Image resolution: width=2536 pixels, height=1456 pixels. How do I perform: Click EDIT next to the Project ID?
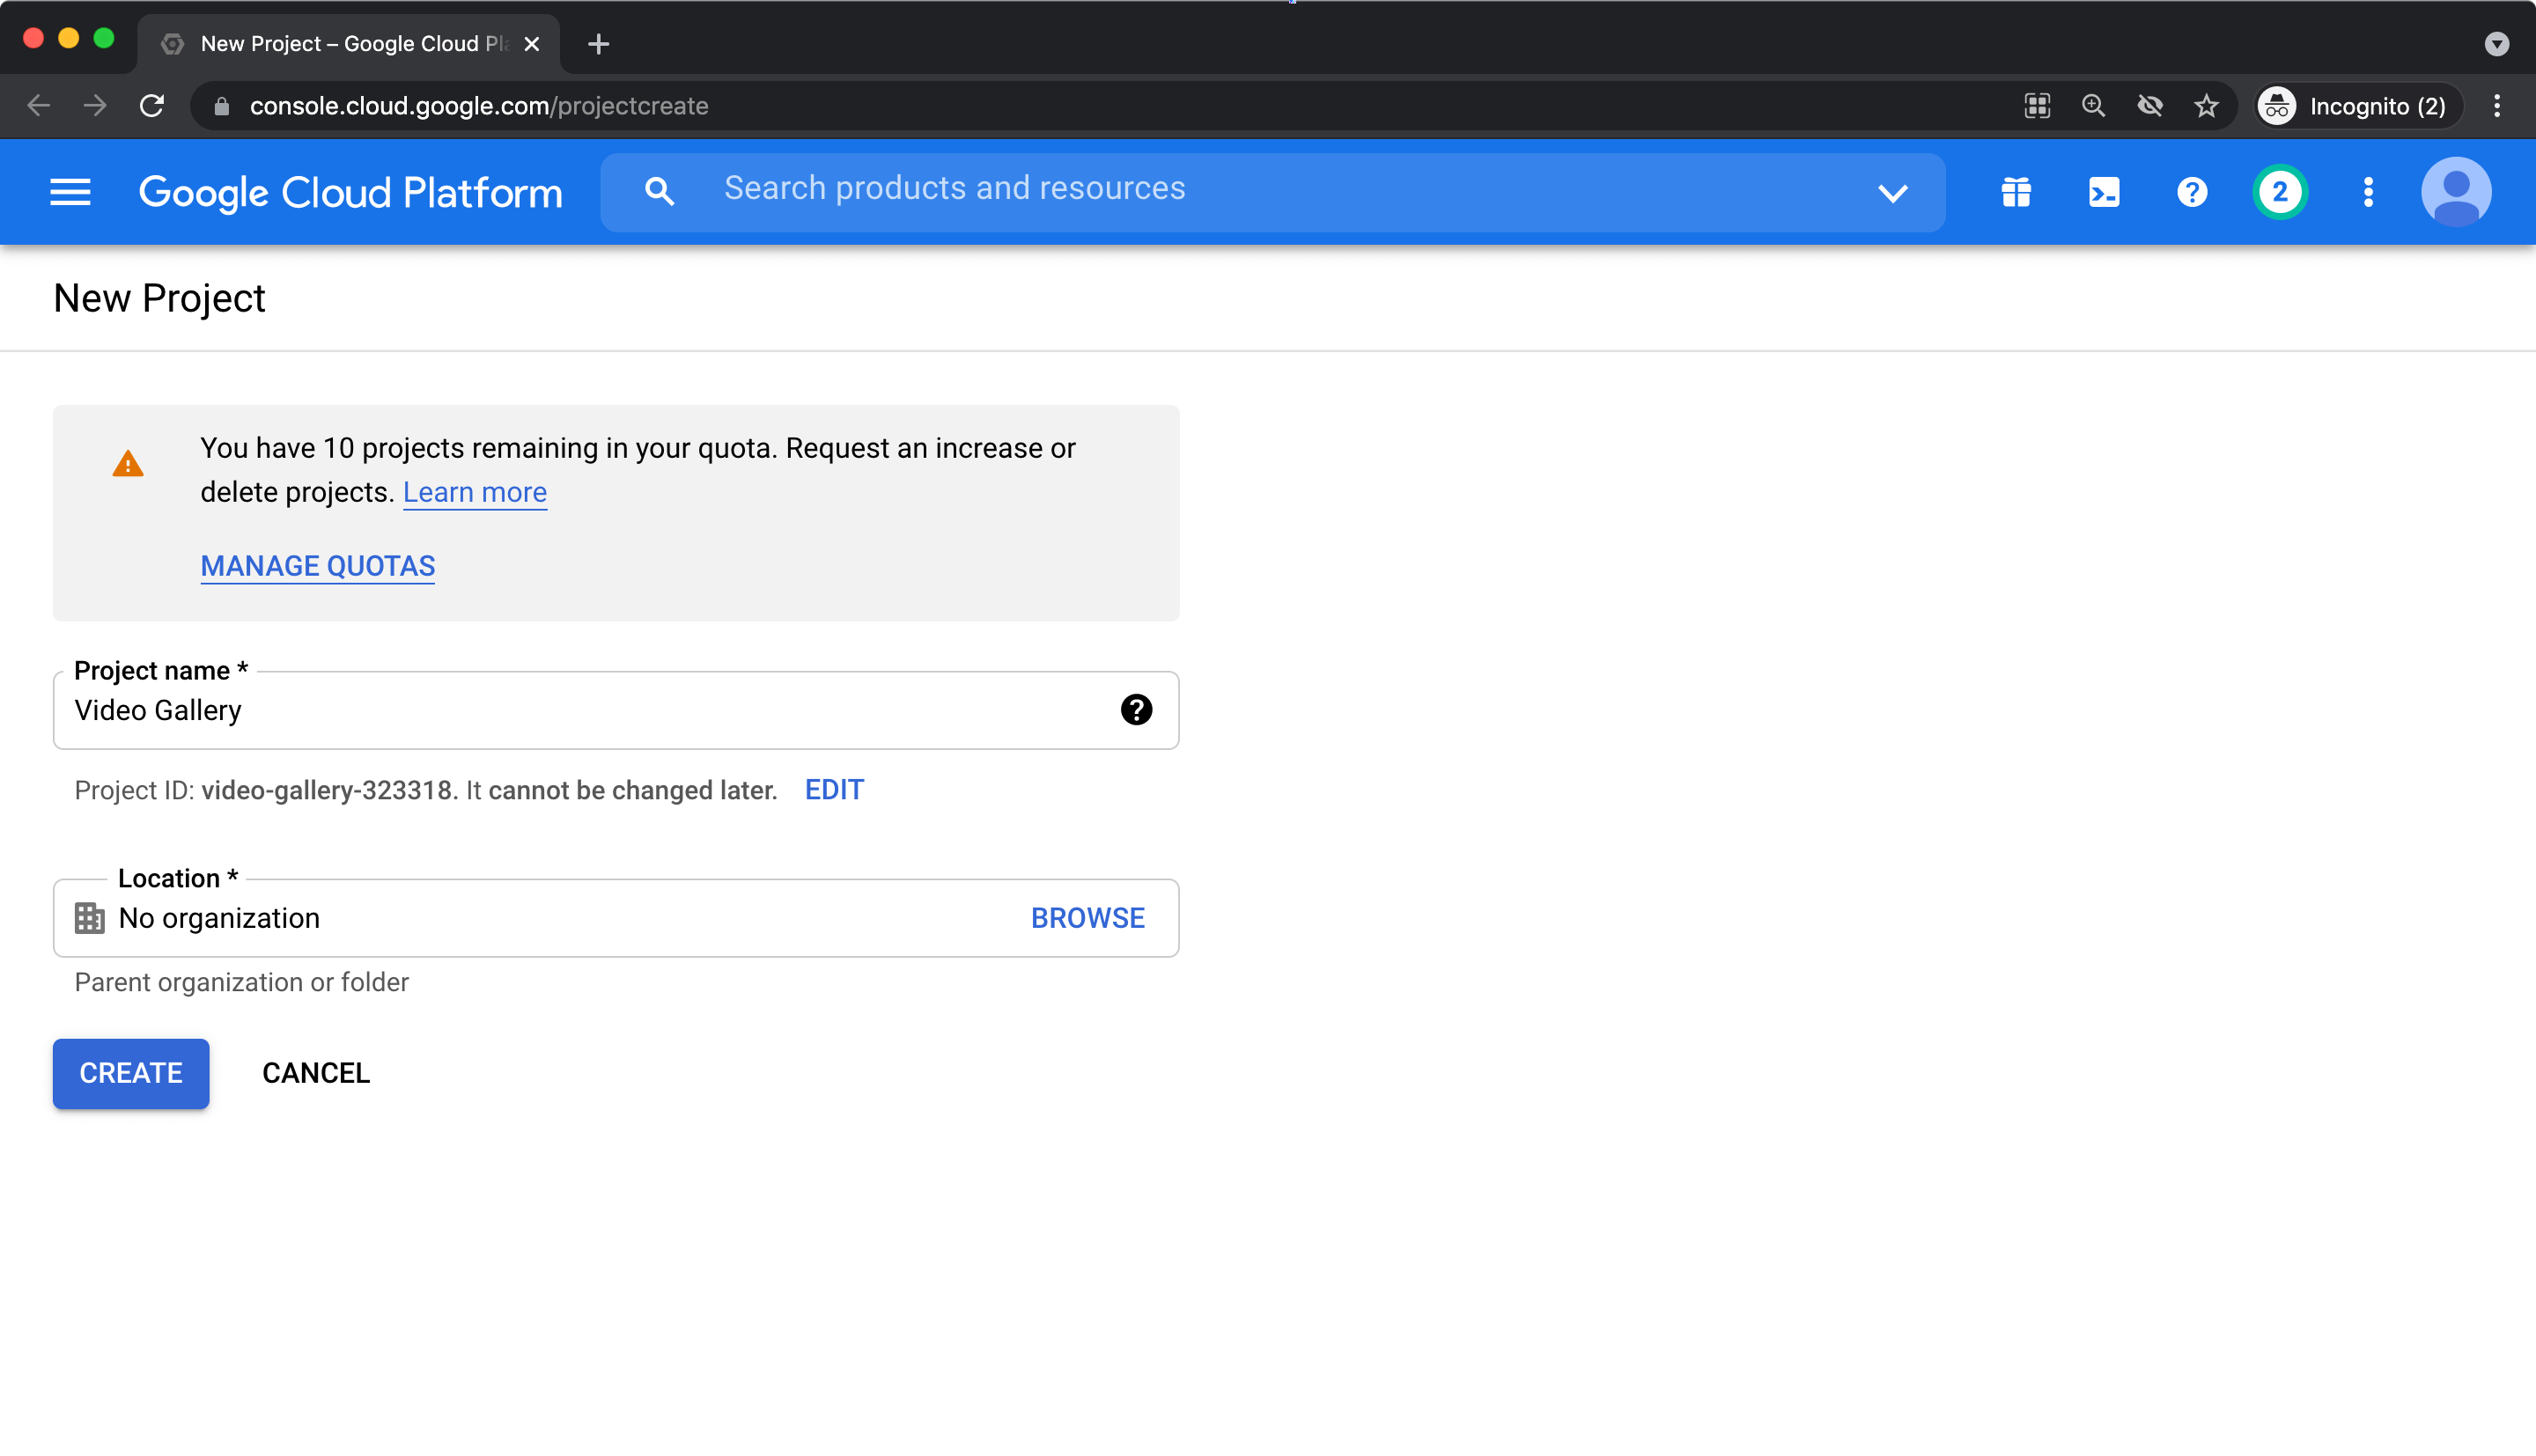[834, 790]
